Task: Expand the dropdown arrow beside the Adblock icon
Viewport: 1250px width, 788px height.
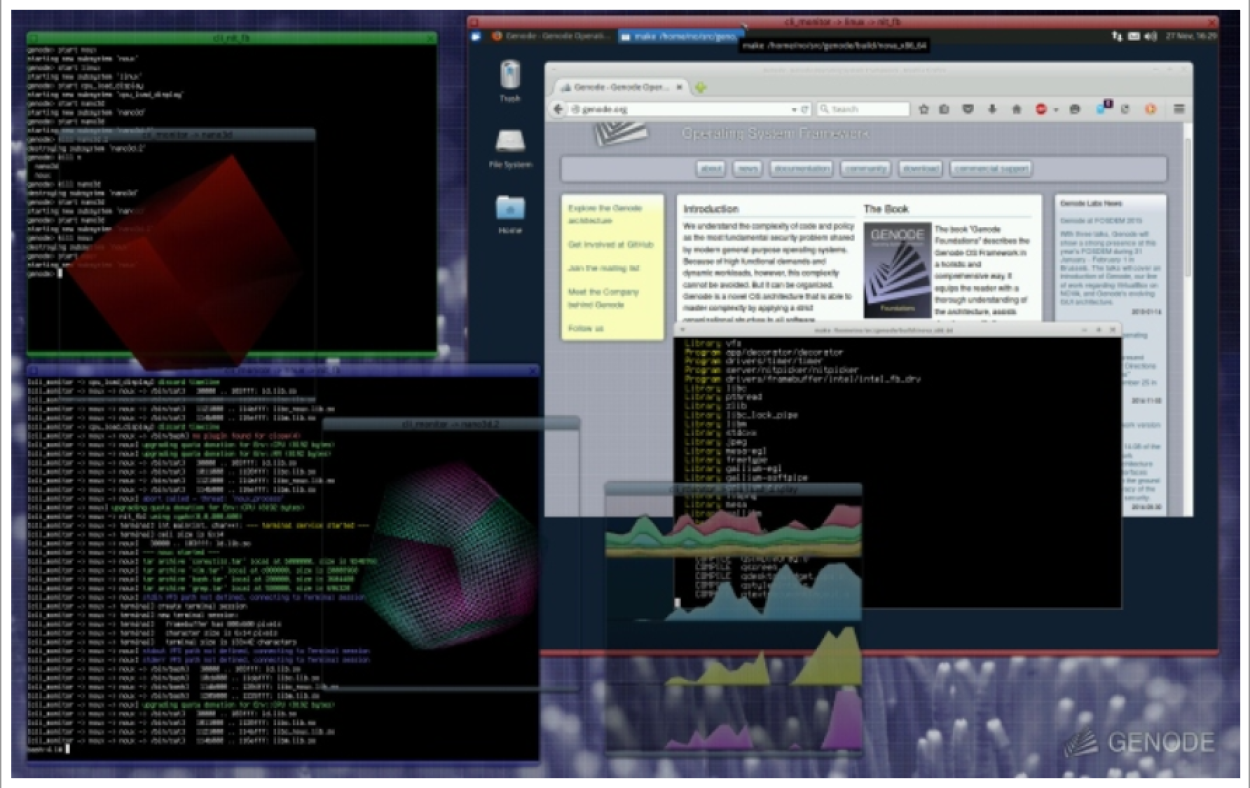Action: (x=1056, y=109)
